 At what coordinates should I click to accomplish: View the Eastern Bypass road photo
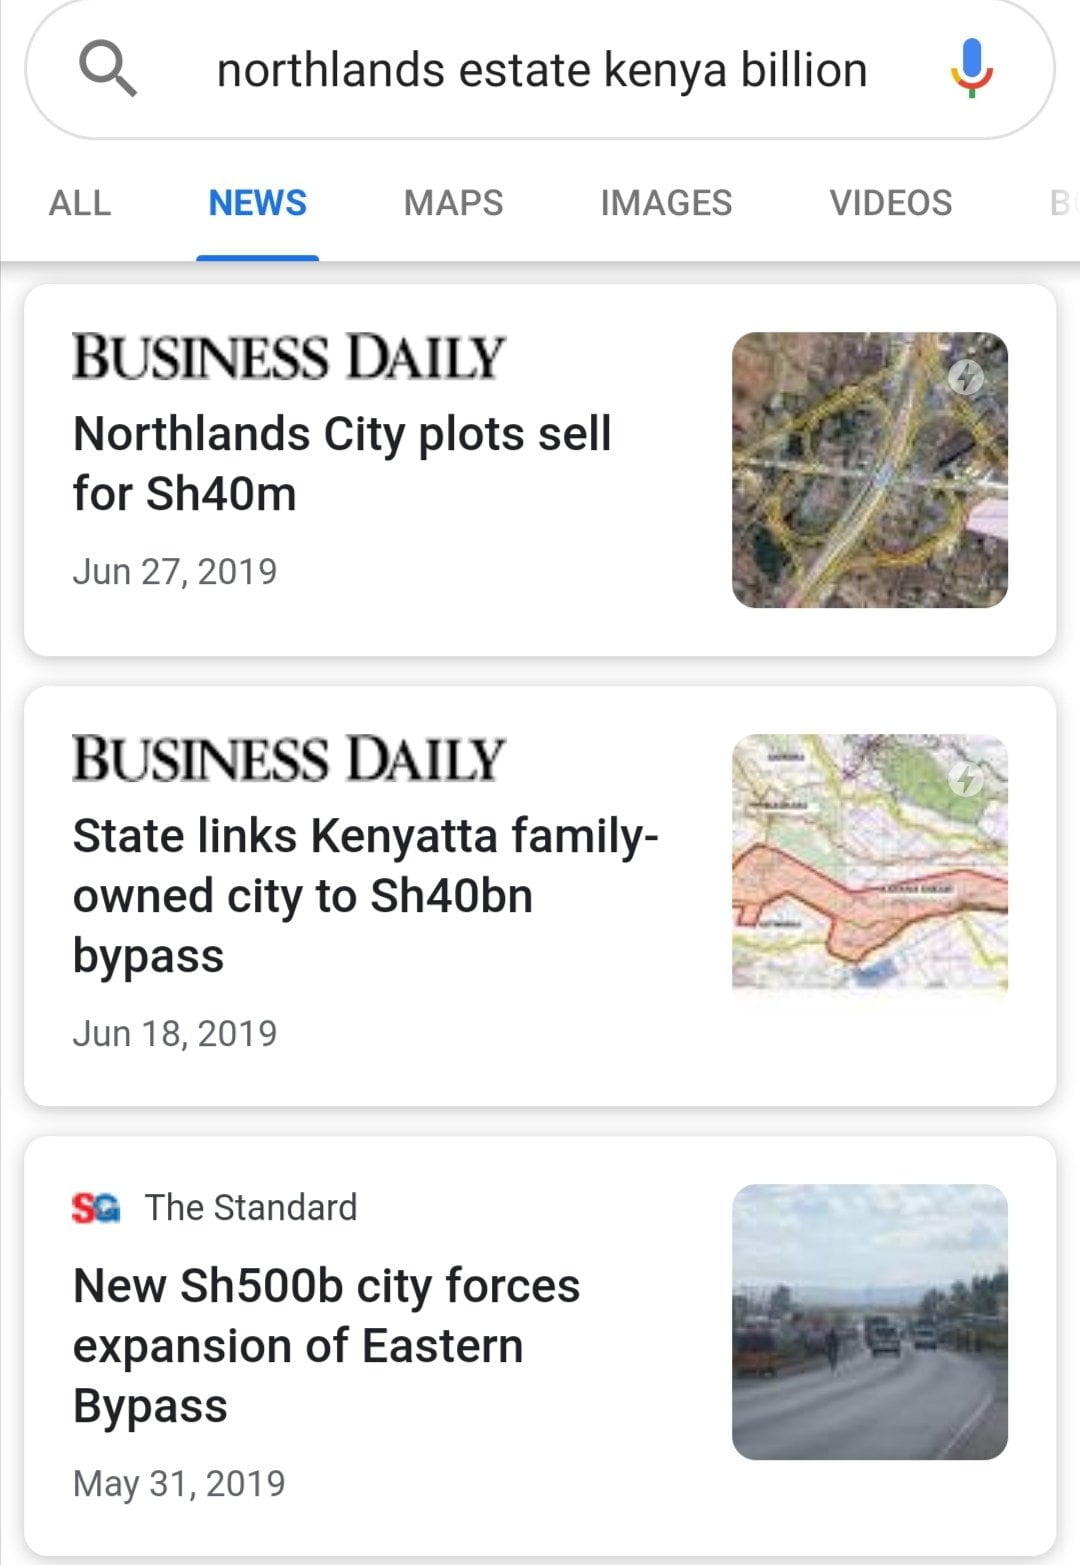tap(869, 1322)
